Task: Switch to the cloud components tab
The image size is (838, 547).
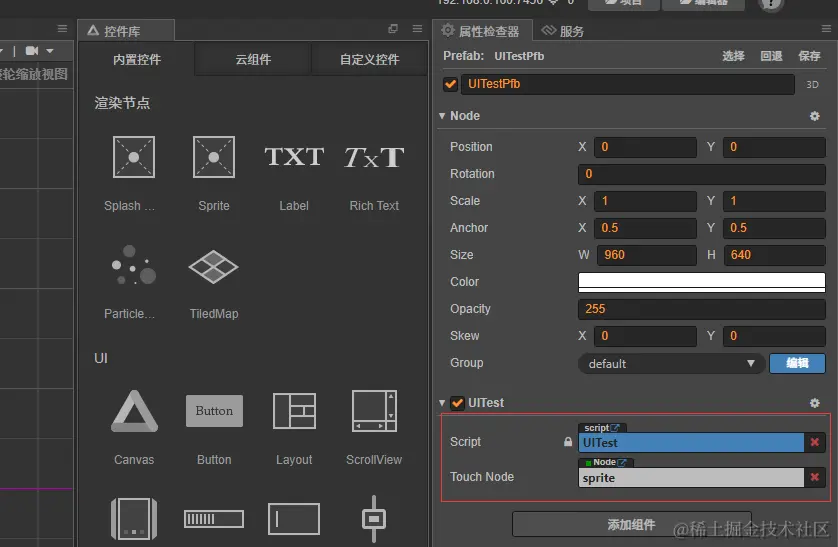Action: click(253, 59)
